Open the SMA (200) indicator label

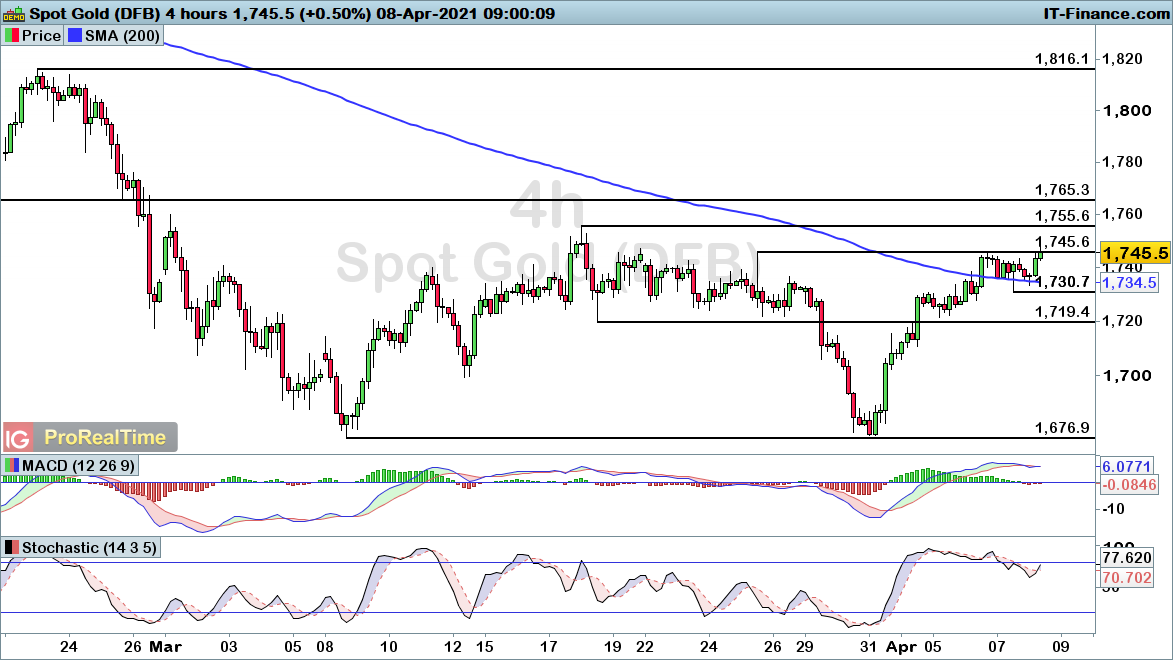(122, 35)
